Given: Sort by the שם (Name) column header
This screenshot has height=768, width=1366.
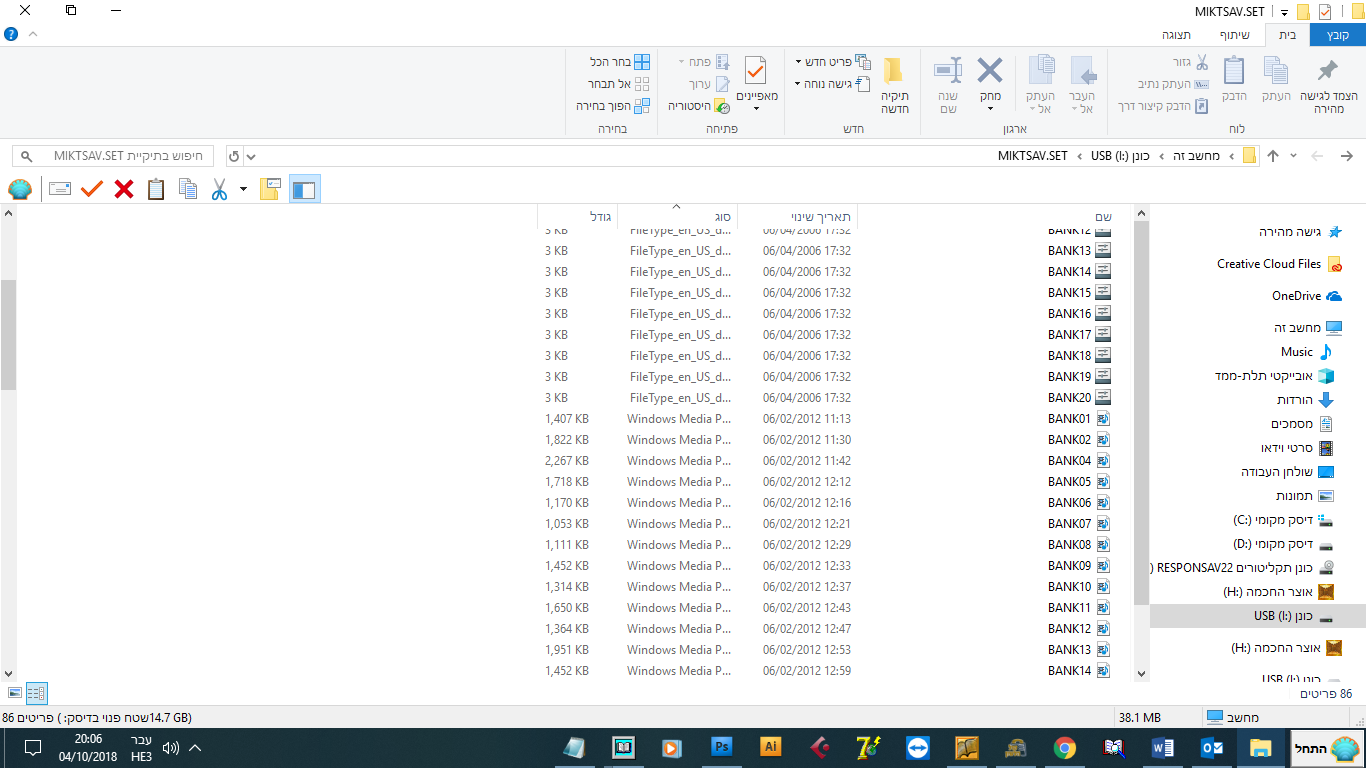Looking at the screenshot, I should tap(995, 216).
